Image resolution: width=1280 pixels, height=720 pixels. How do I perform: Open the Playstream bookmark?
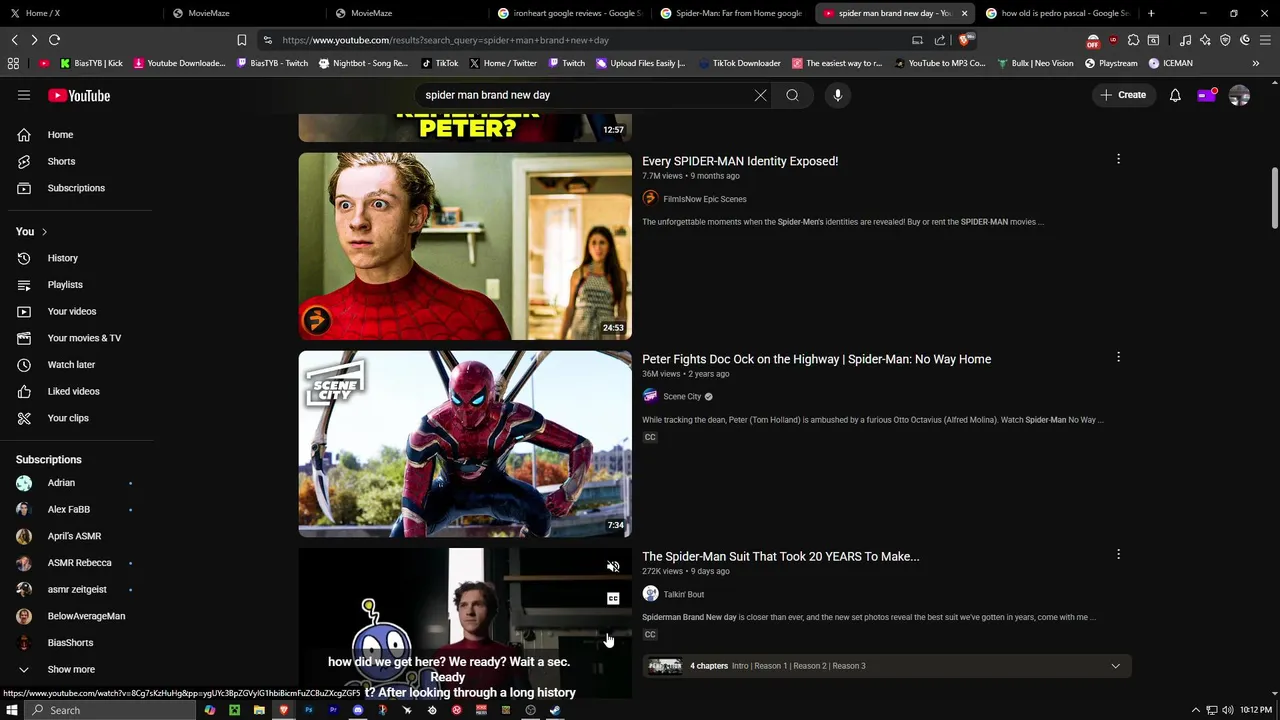point(1110,63)
